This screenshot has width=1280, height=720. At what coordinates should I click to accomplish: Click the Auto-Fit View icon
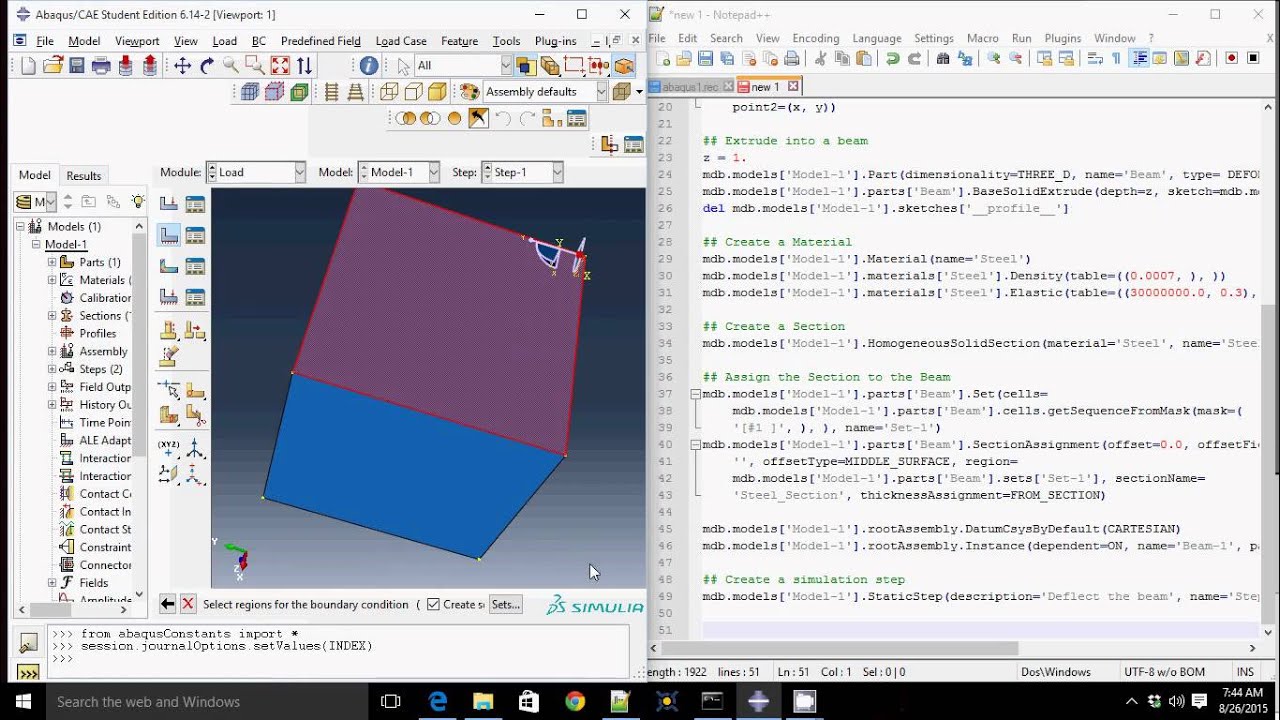(x=280, y=66)
